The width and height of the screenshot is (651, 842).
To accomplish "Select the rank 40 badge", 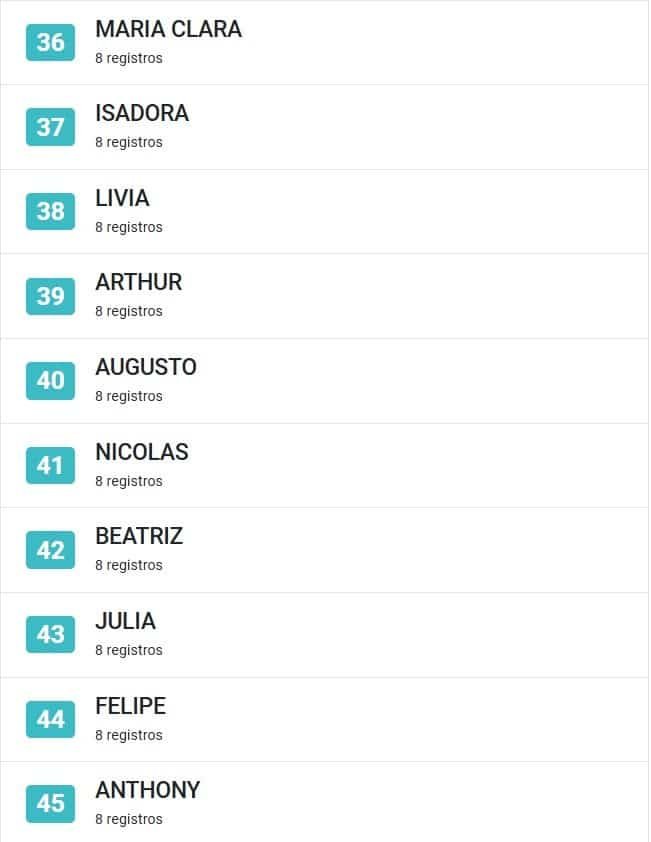I will (x=50, y=381).
